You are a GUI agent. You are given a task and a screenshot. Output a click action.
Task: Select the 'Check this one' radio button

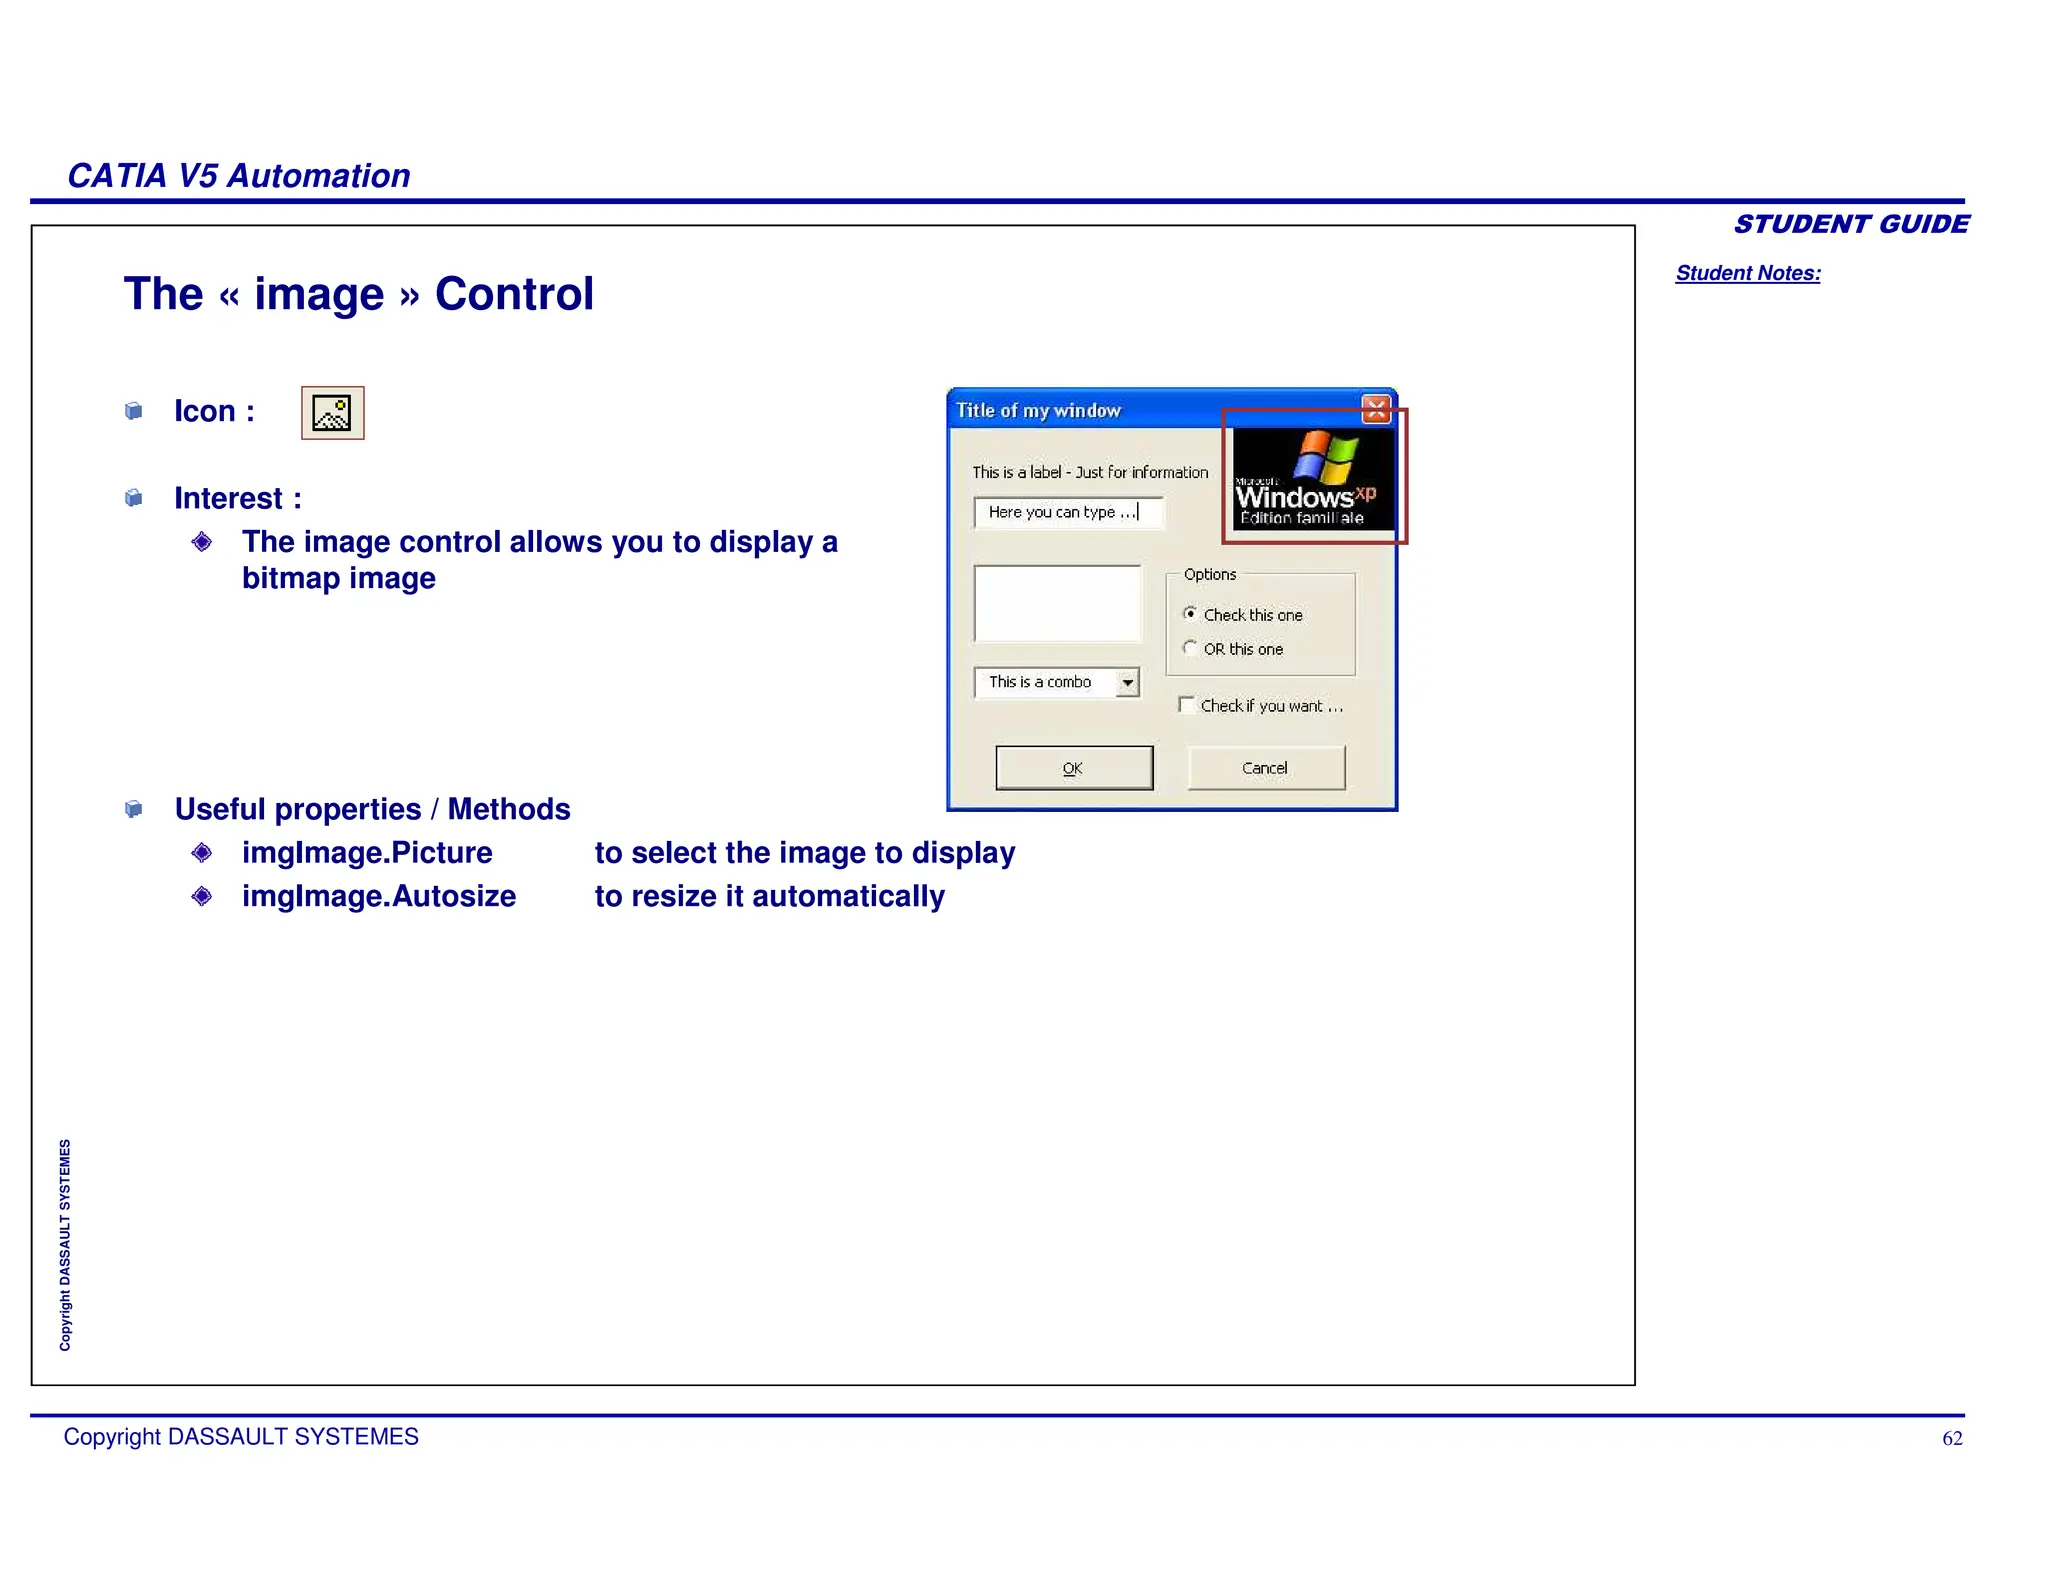[1189, 613]
